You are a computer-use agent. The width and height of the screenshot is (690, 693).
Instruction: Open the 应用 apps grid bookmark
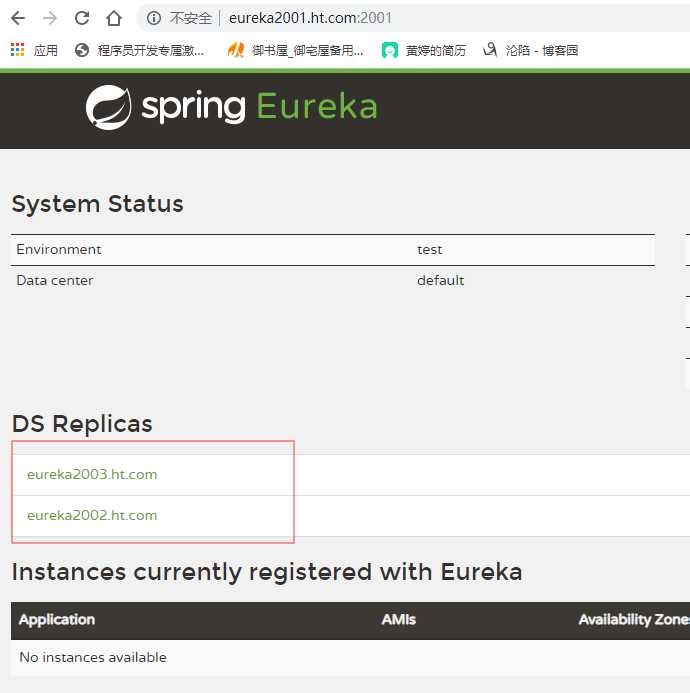point(34,50)
